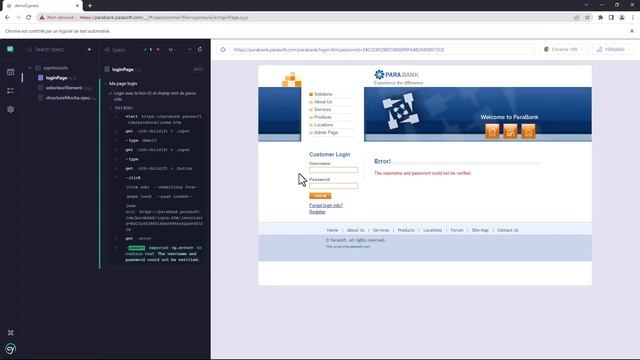Select structureMocha.spec in file tree
This screenshot has width=640, height=360.
(x=67, y=98)
